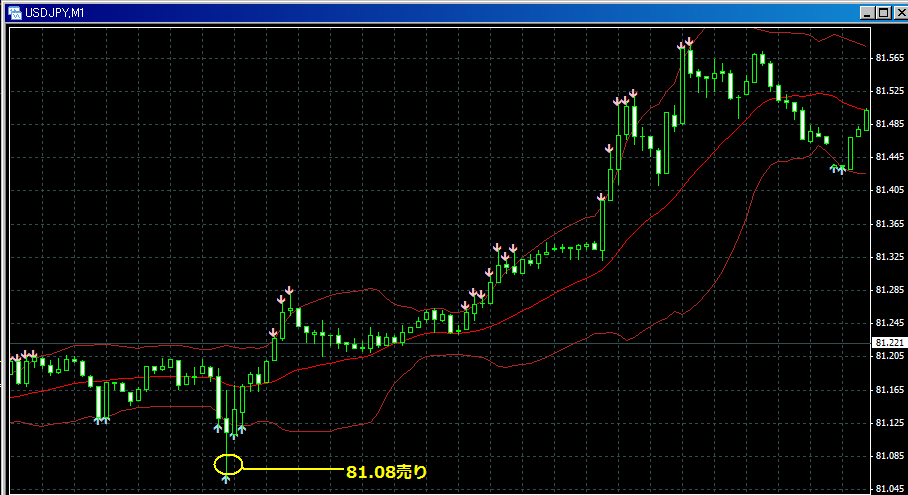Click the blue up arrow below the yellow ellipse

227,481
